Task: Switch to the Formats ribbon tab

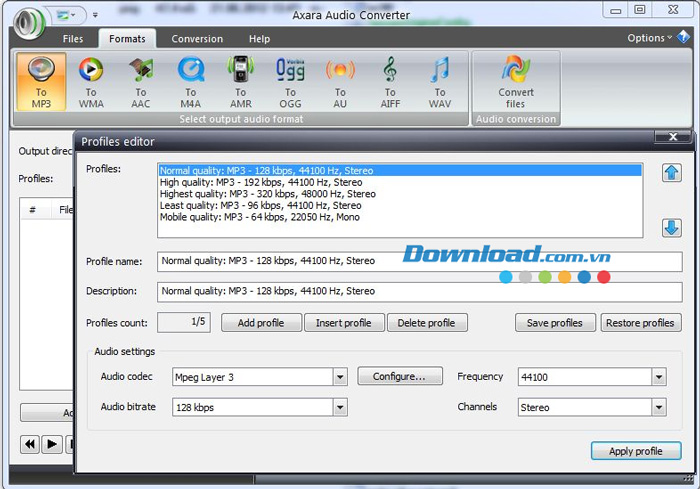Action: [127, 39]
